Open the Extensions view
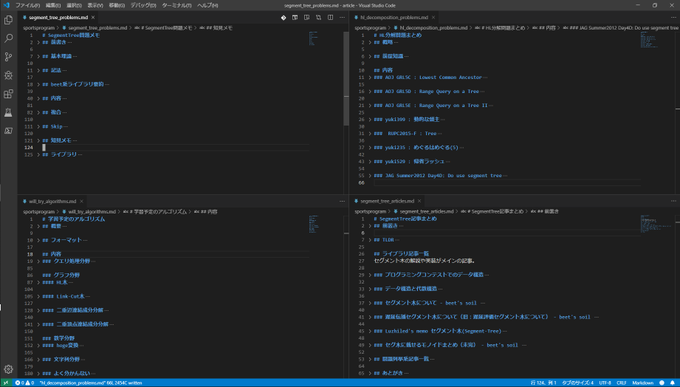Viewport: 680px width, 387px height. pyautogui.click(x=8, y=94)
